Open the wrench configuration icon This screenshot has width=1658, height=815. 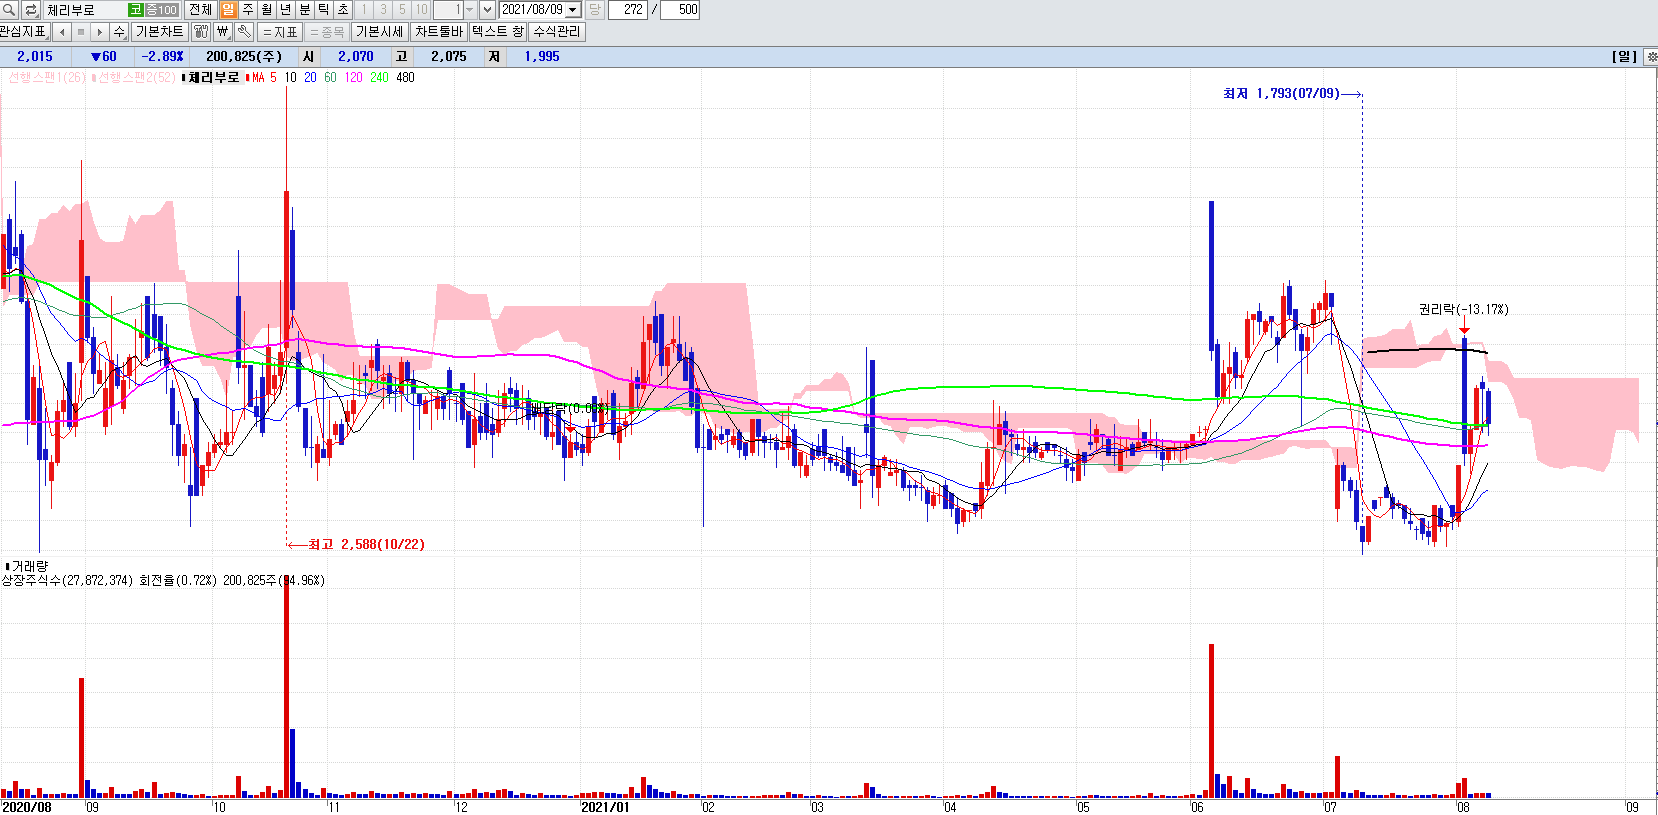pyautogui.click(x=244, y=32)
